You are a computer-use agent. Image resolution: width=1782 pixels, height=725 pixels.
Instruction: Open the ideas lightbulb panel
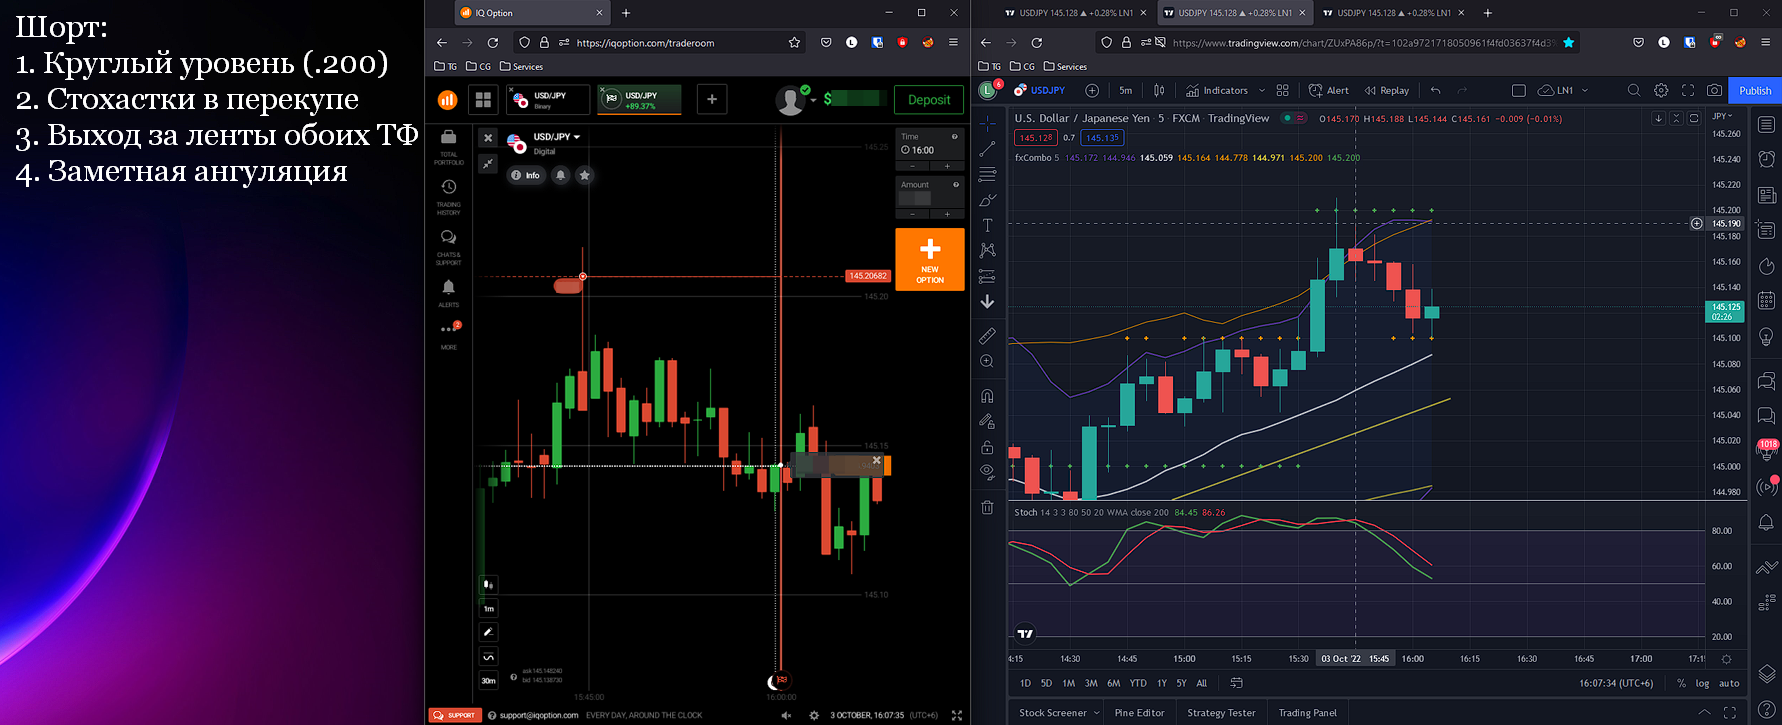(1767, 336)
